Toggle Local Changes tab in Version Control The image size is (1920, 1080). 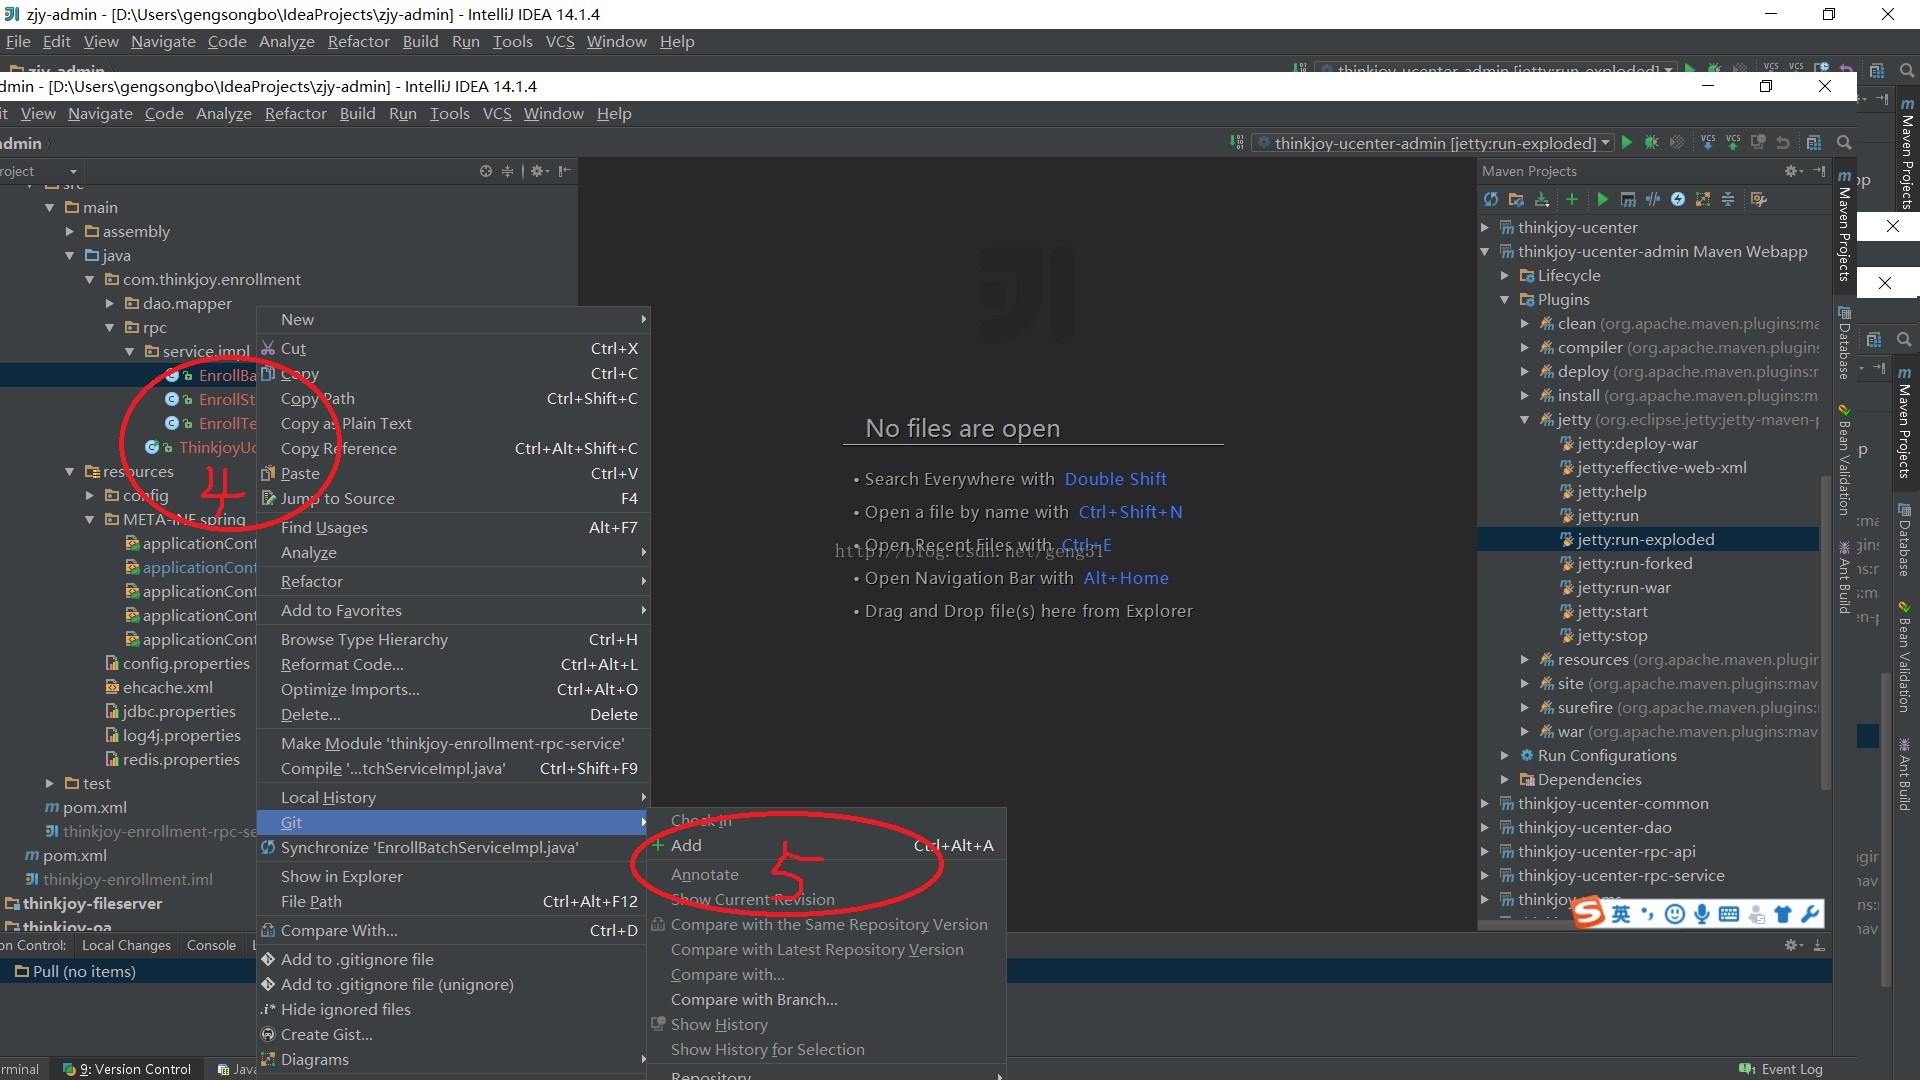[131, 944]
